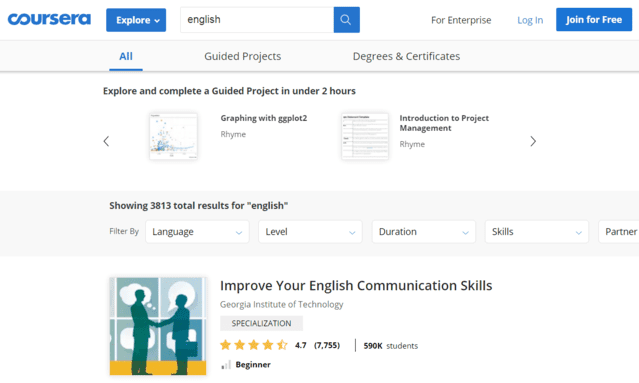This screenshot has width=639, height=383.
Task: Click the Rhyme label under Project Management
Action: click(x=412, y=144)
